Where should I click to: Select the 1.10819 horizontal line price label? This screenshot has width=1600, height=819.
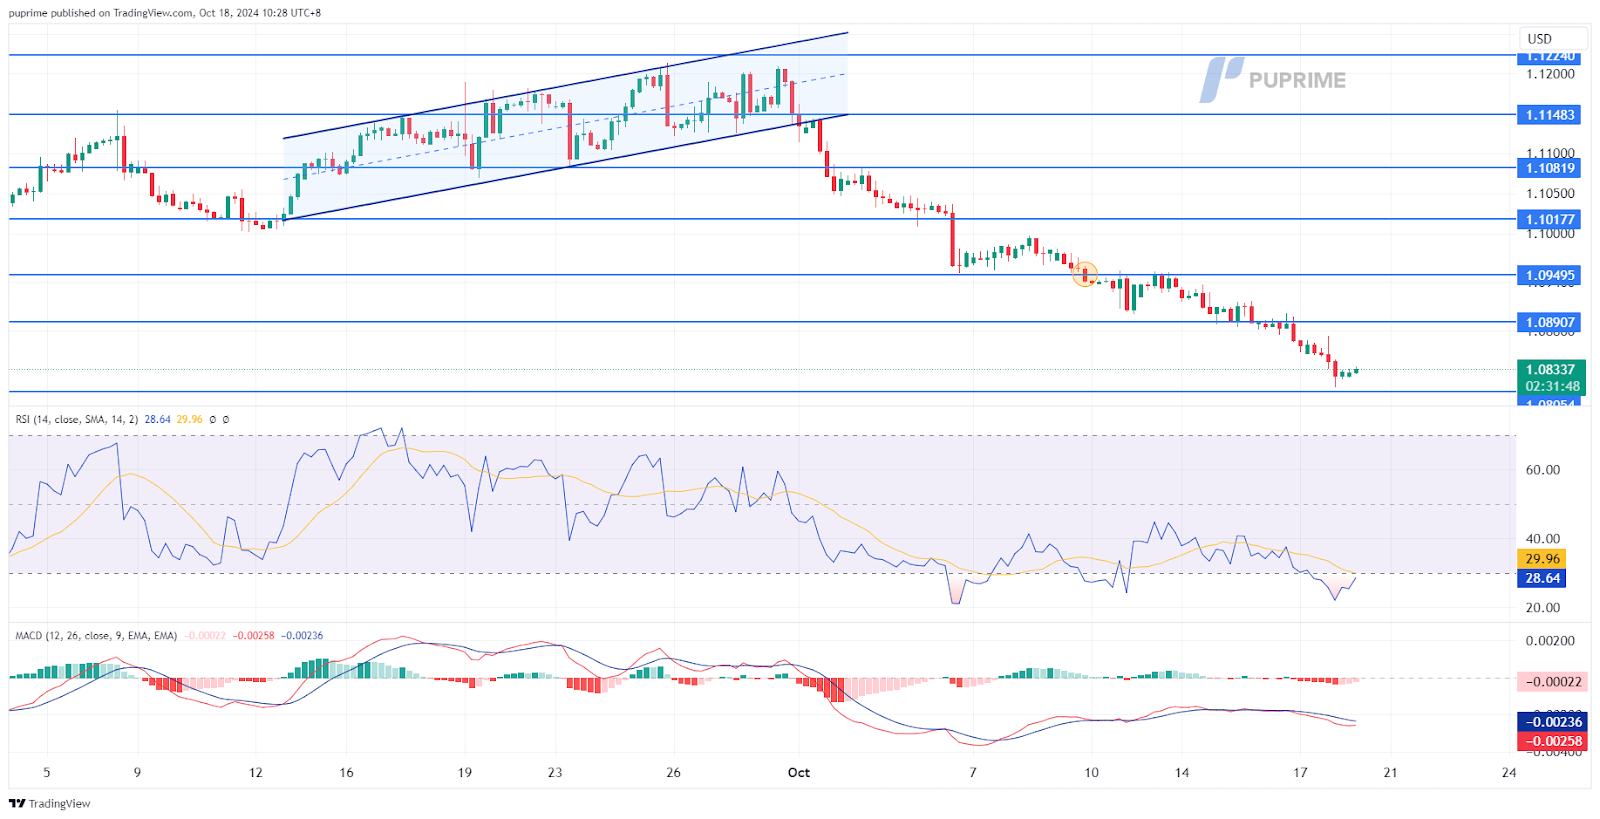coord(1550,168)
